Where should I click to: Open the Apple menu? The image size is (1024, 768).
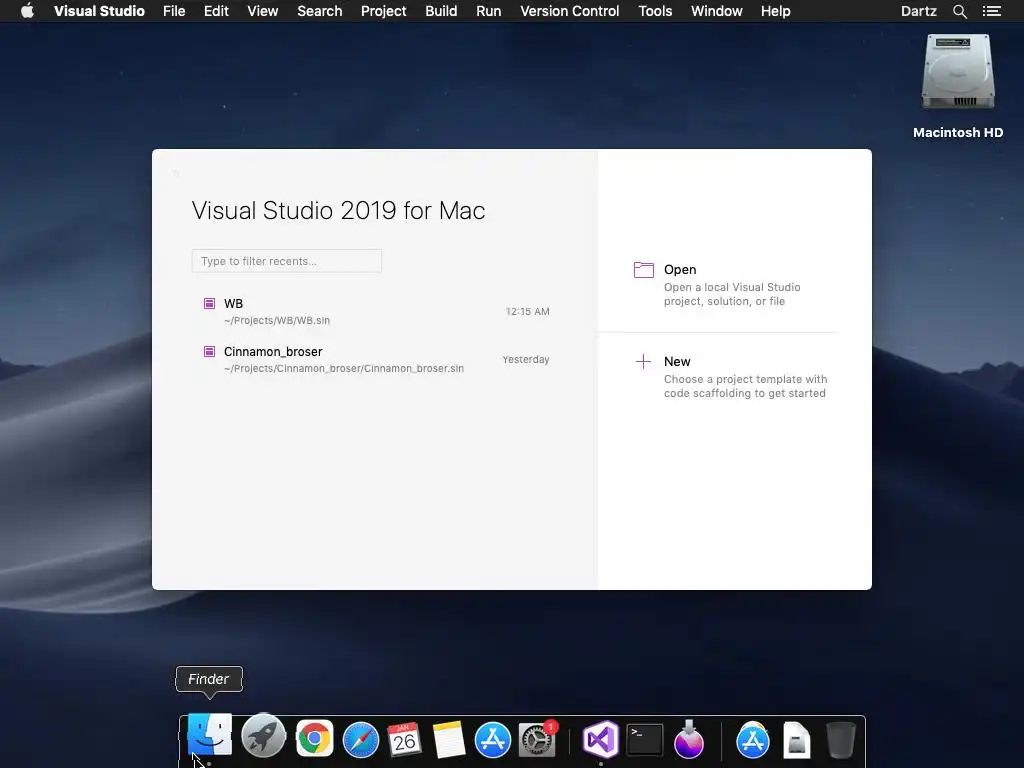[x=27, y=11]
